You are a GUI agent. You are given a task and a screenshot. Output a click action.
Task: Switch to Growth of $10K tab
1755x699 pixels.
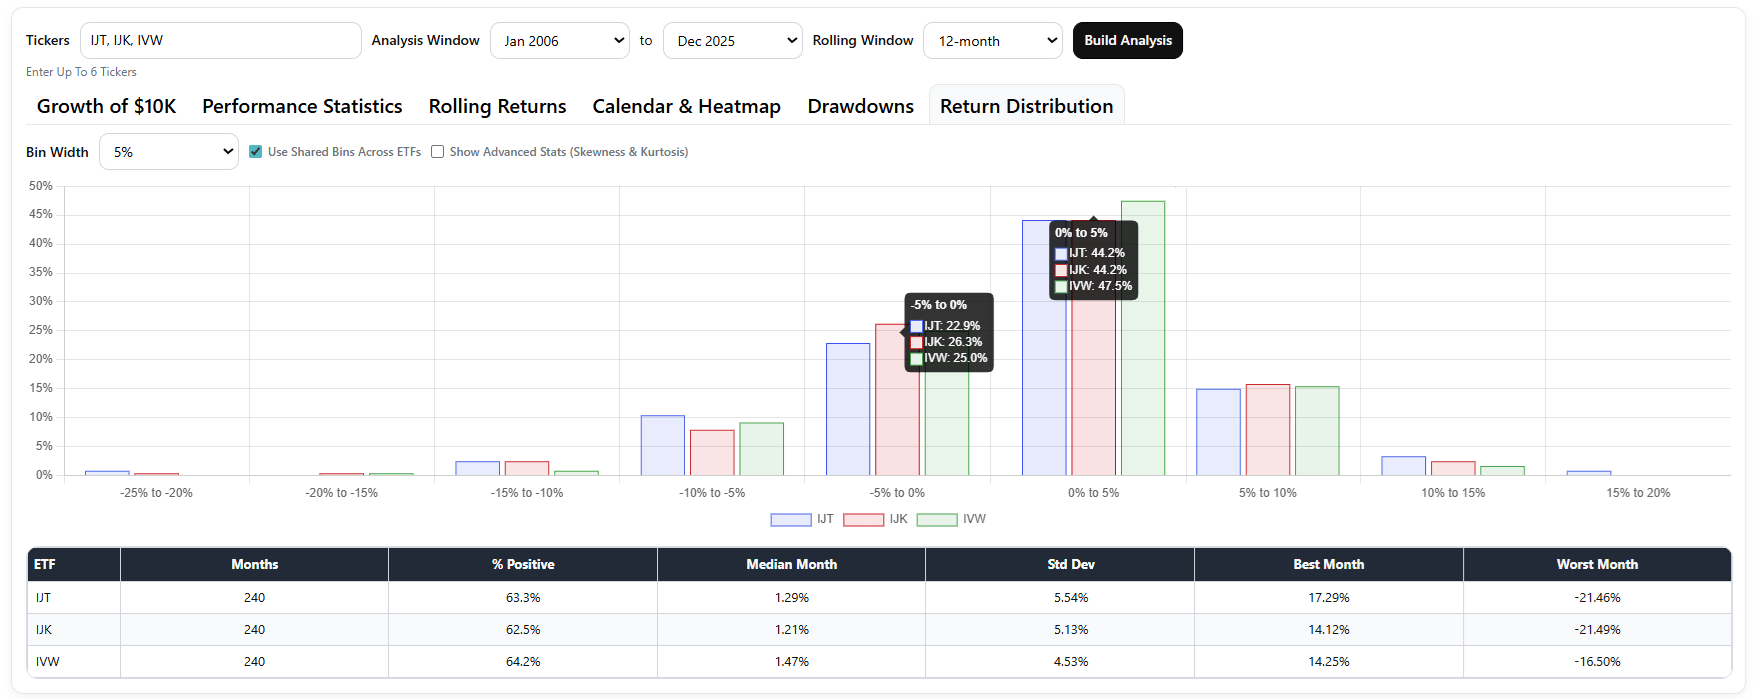click(x=107, y=106)
